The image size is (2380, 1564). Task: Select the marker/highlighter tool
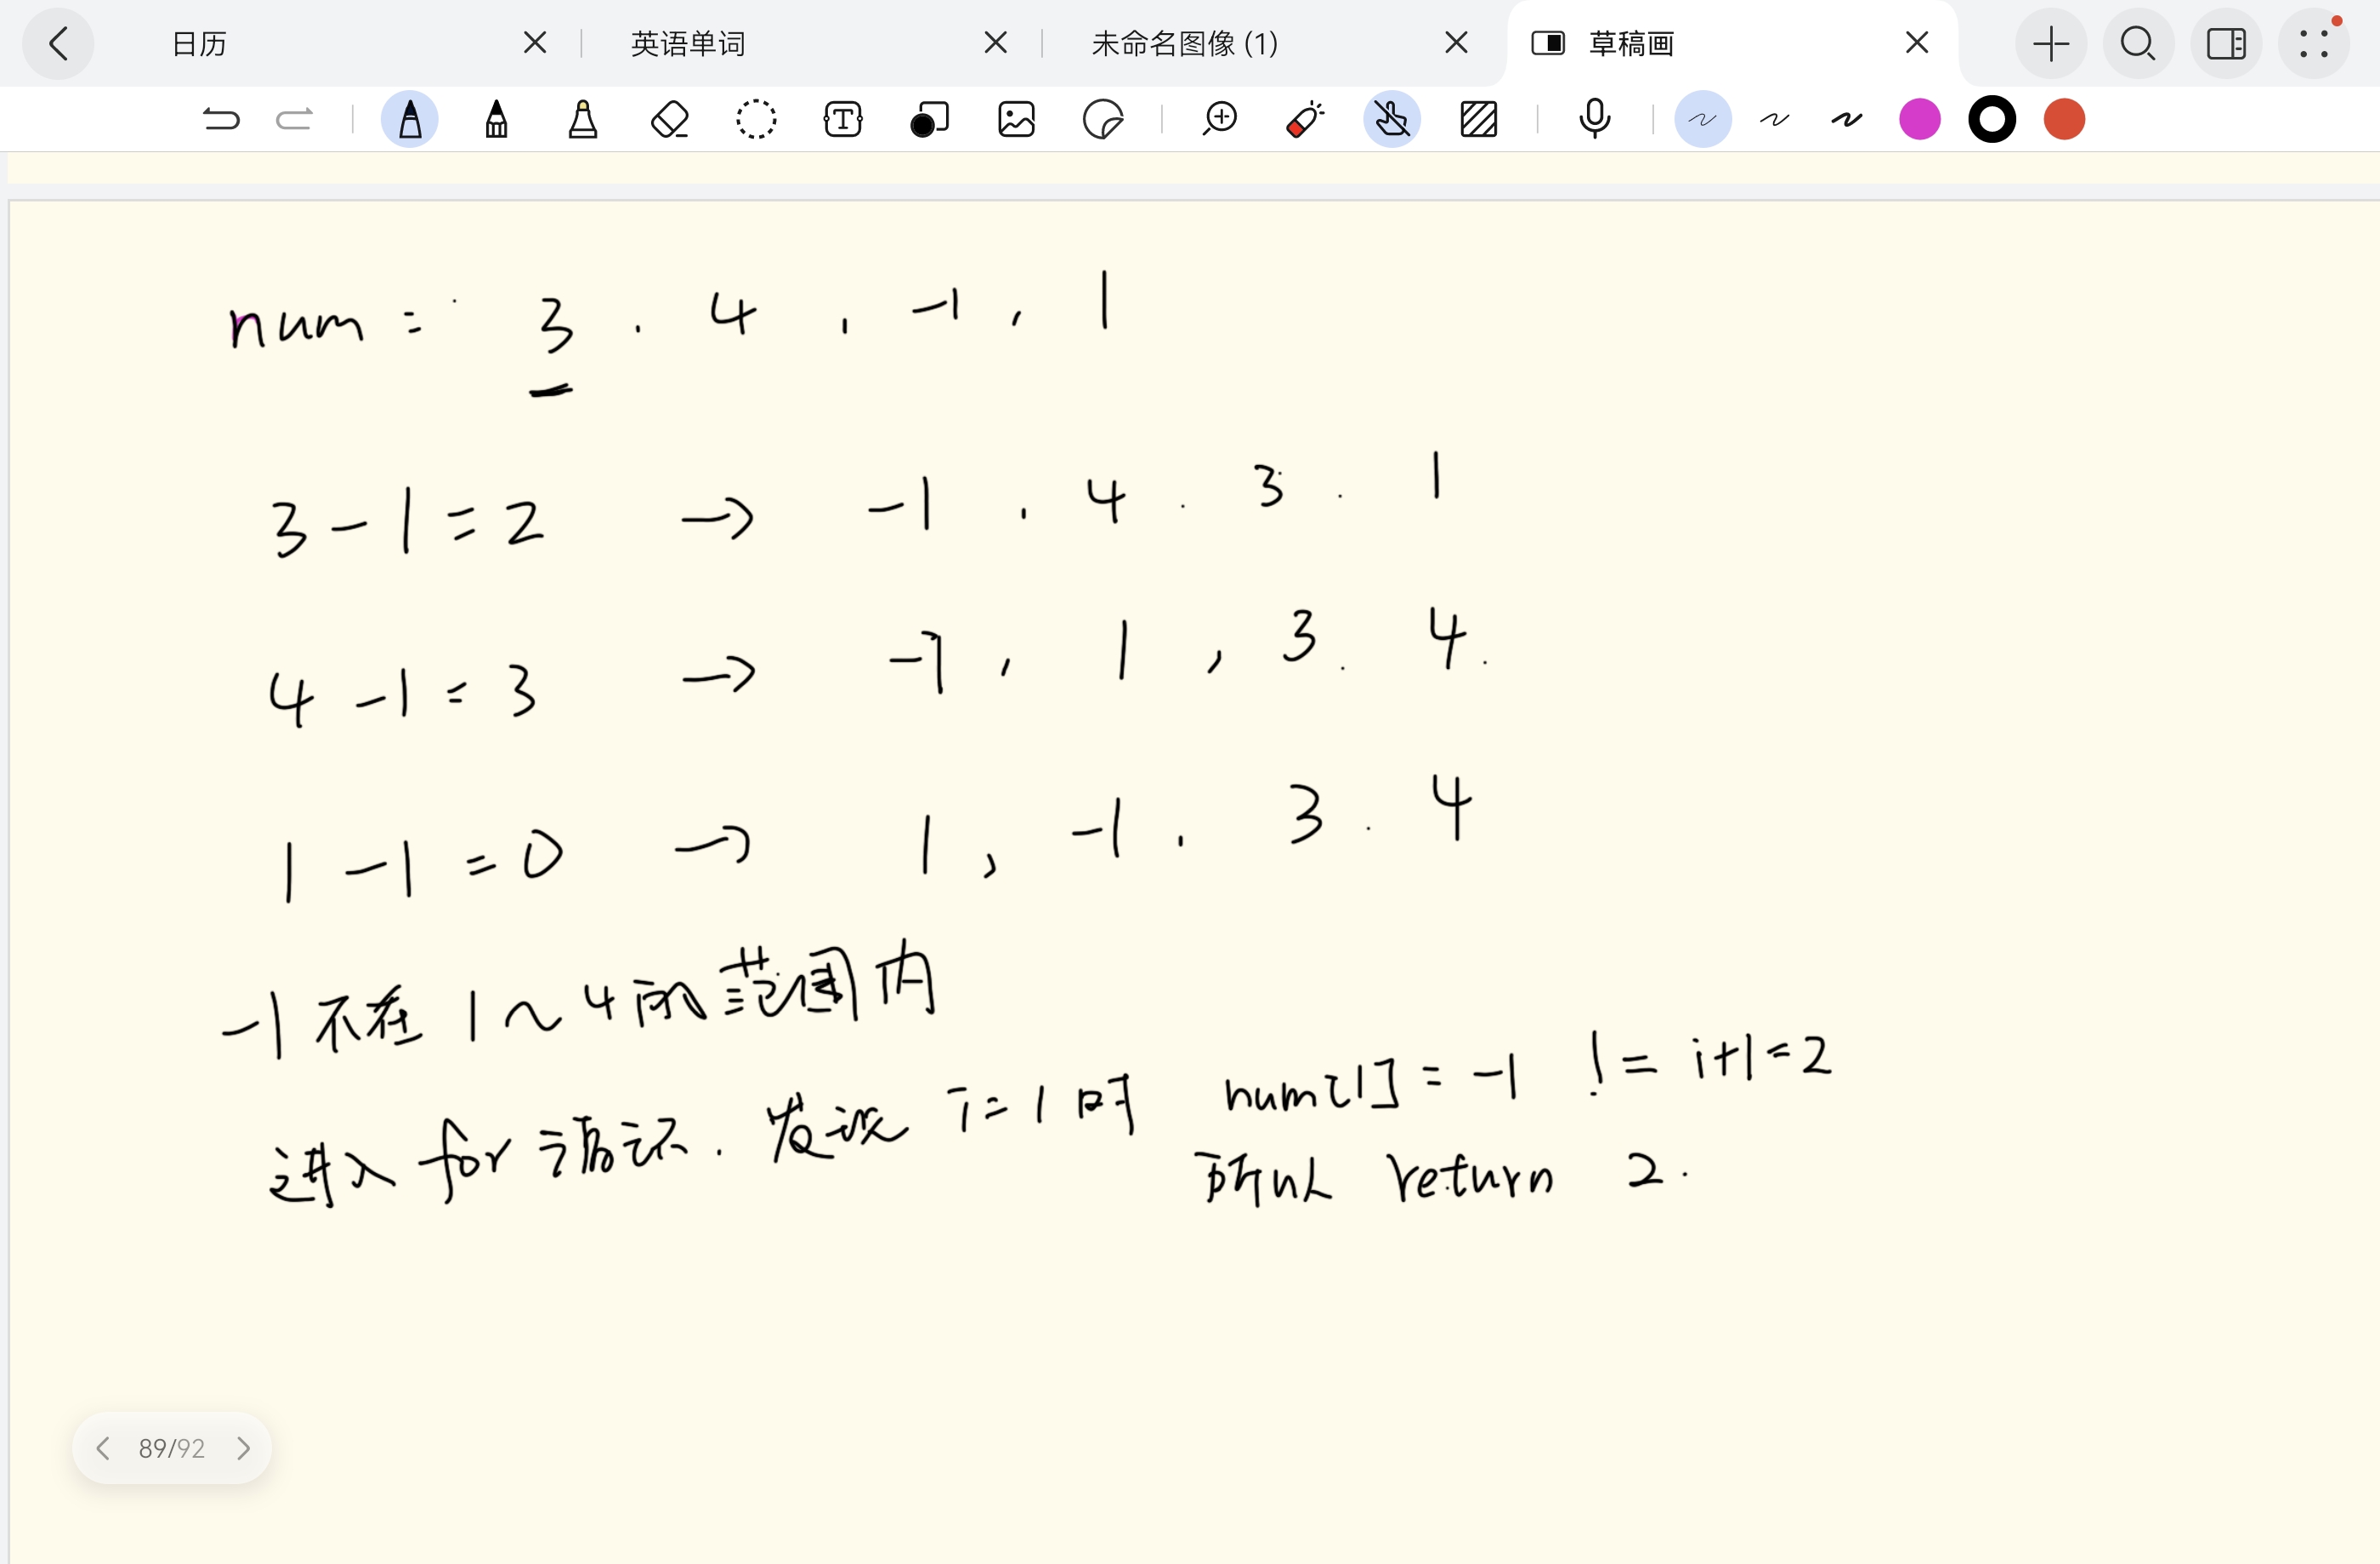tap(583, 119)
